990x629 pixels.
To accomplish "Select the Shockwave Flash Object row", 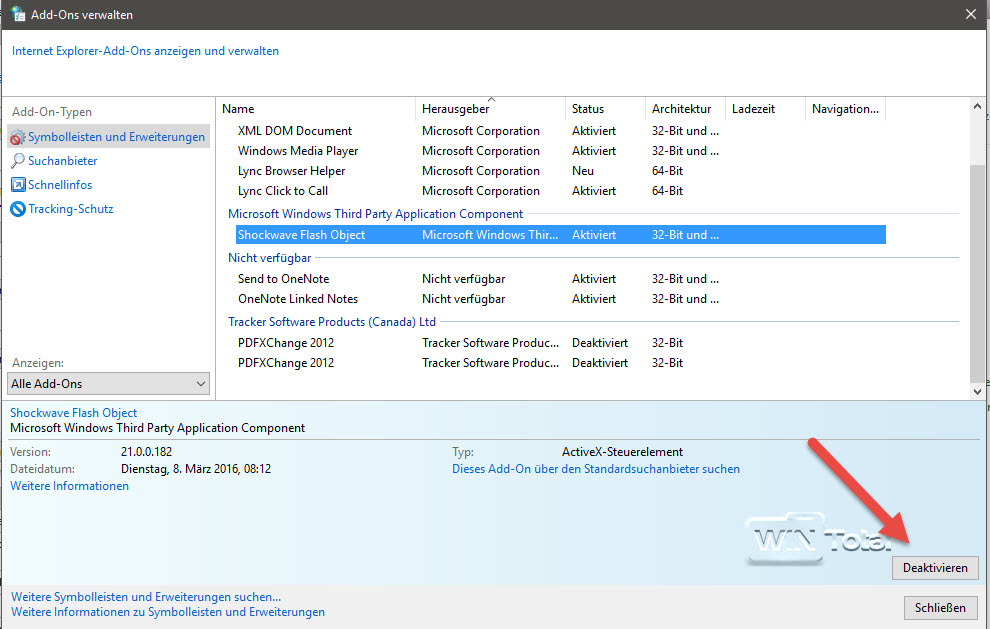I will [301, 235].
